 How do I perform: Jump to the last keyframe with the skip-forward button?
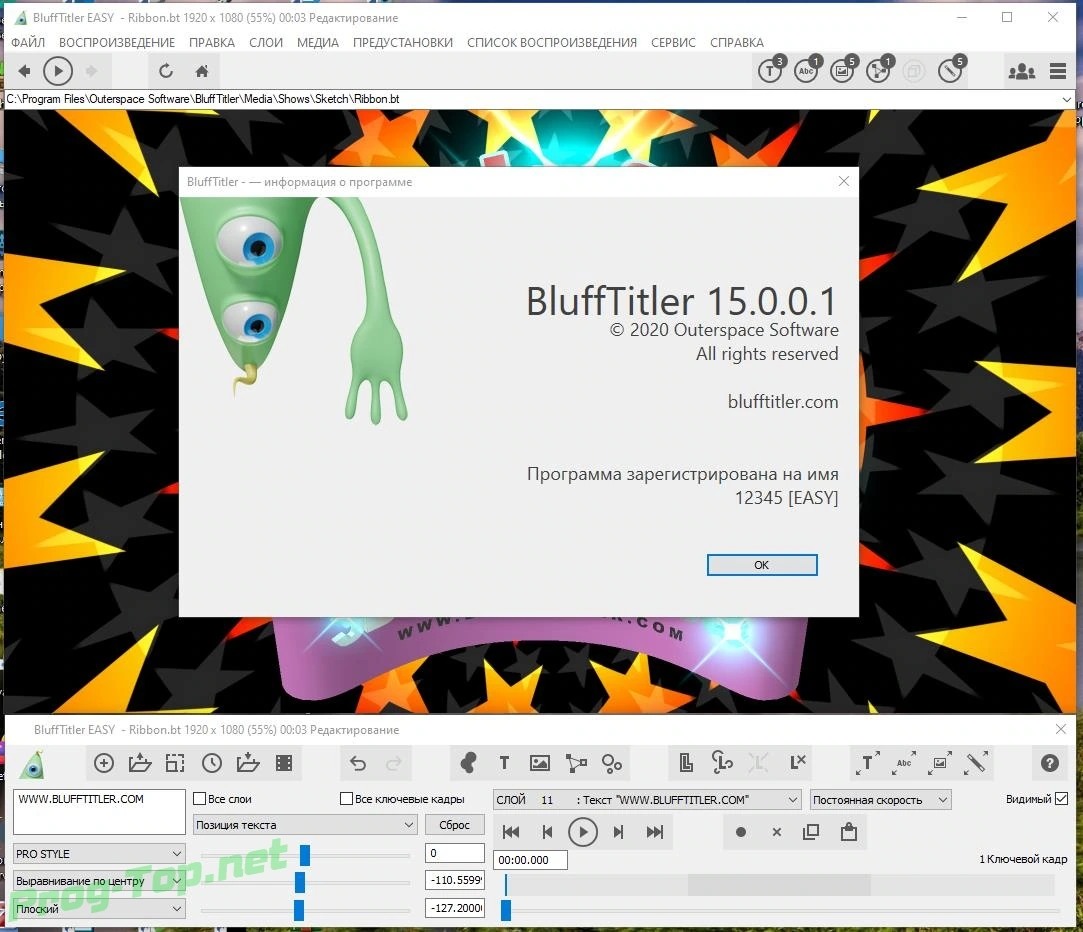pos(655,832)
